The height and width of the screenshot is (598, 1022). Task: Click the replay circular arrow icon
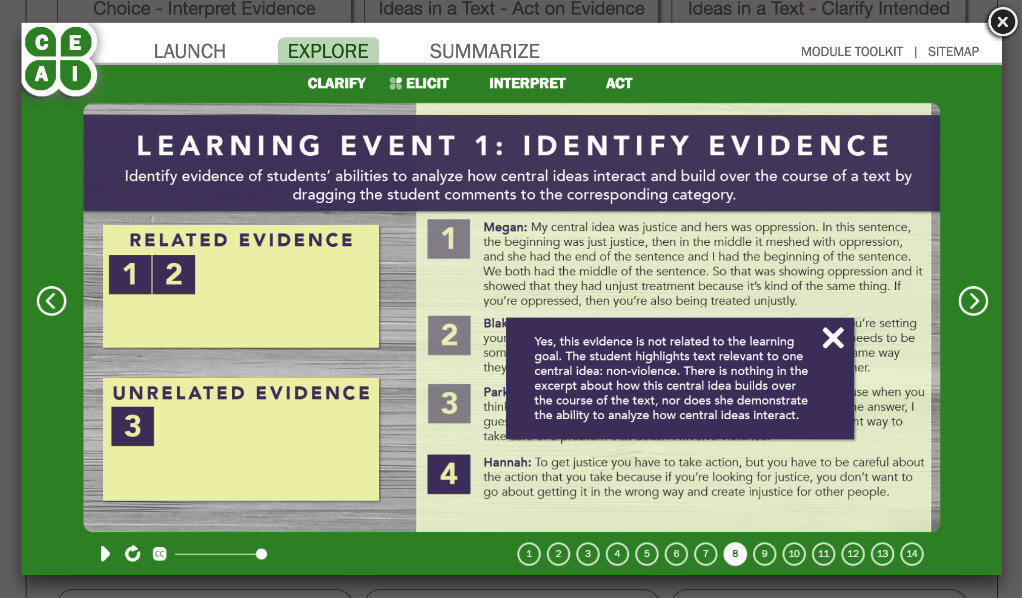pos(132,554)
